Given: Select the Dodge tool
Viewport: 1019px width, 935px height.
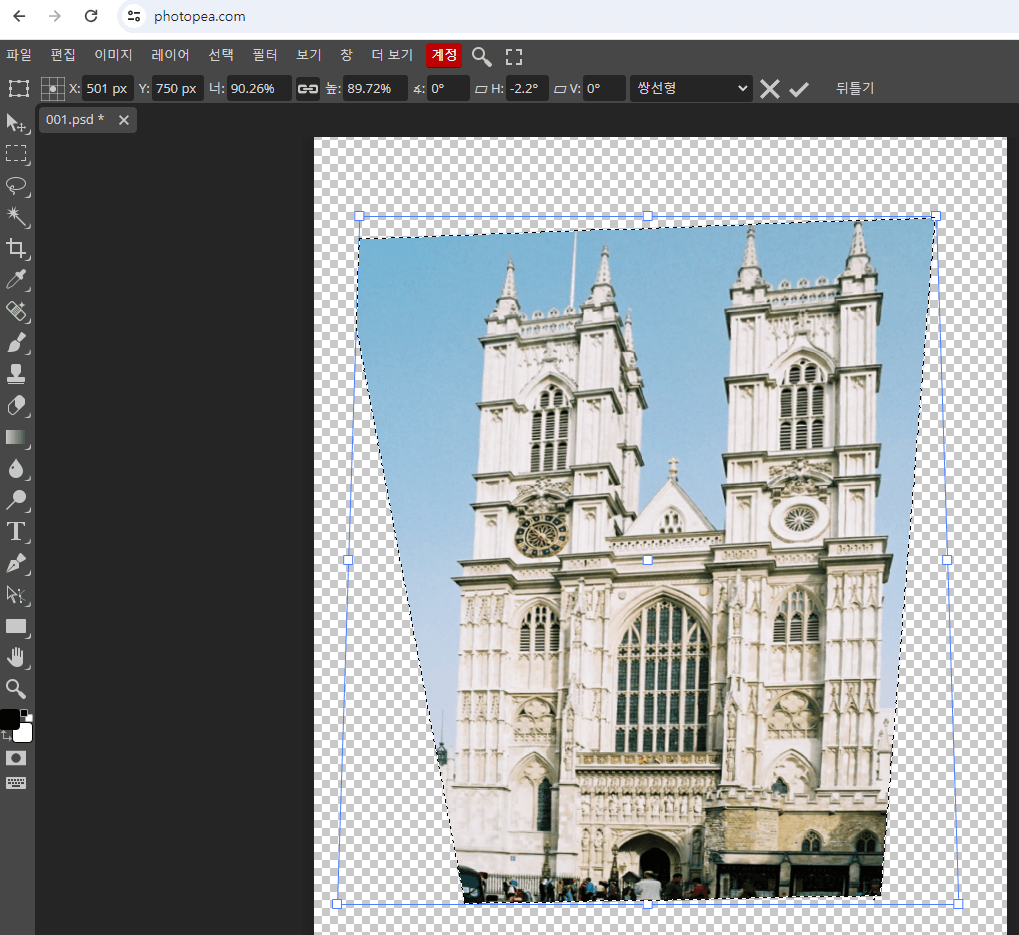Looking at the screenshot, I should click(16, 500).
